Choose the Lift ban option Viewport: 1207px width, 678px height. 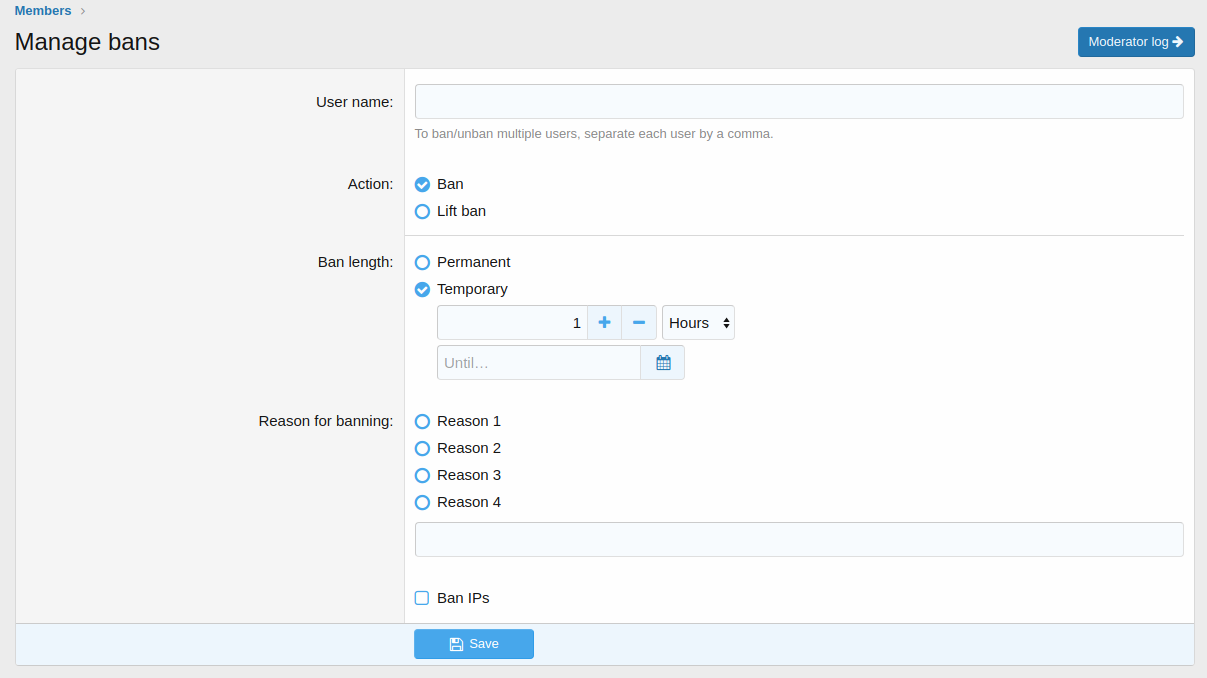pyautogui.click(x=423, y=211)
